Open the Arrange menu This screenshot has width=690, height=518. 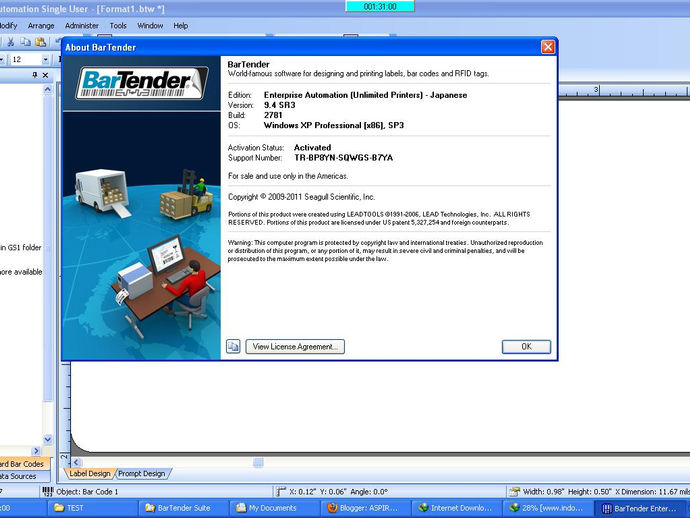41,26
